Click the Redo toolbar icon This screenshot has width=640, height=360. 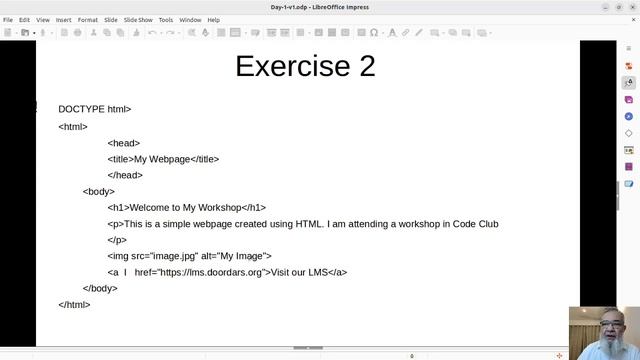tap(171, 33)
